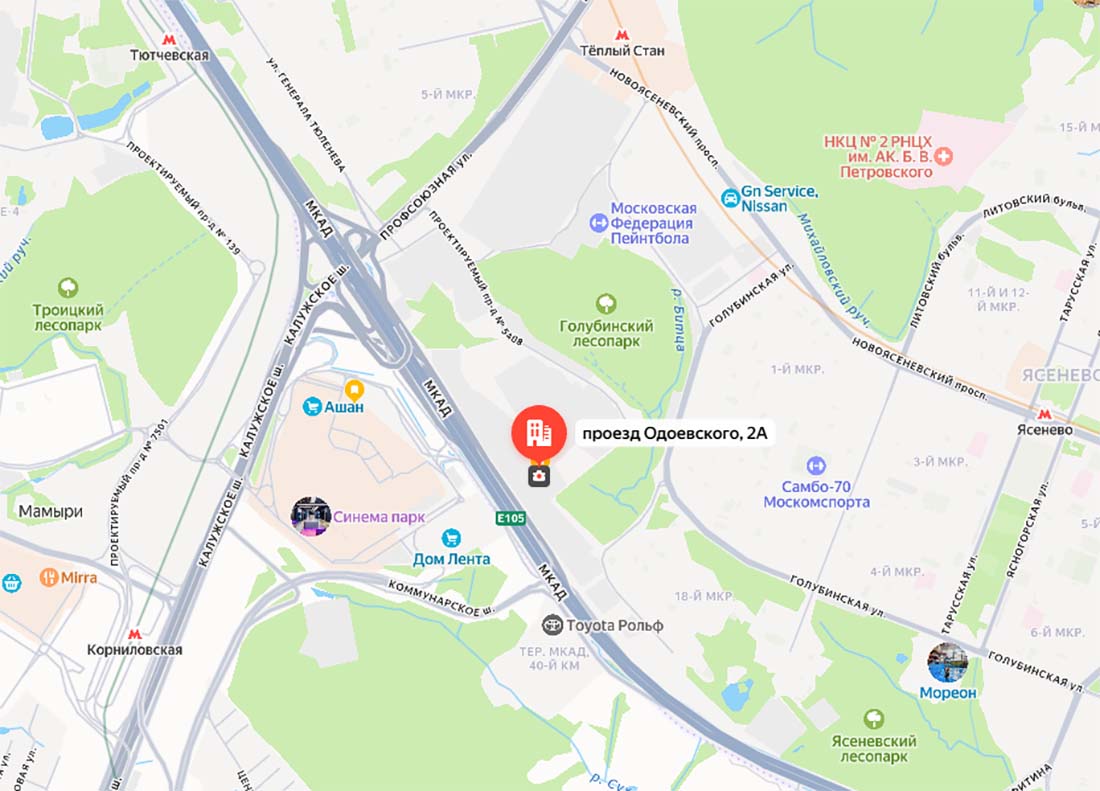Click the Голубинский лесопарк tree icon
The image size is (1100, 791).
pyautogui.click(x=606, y=304)
